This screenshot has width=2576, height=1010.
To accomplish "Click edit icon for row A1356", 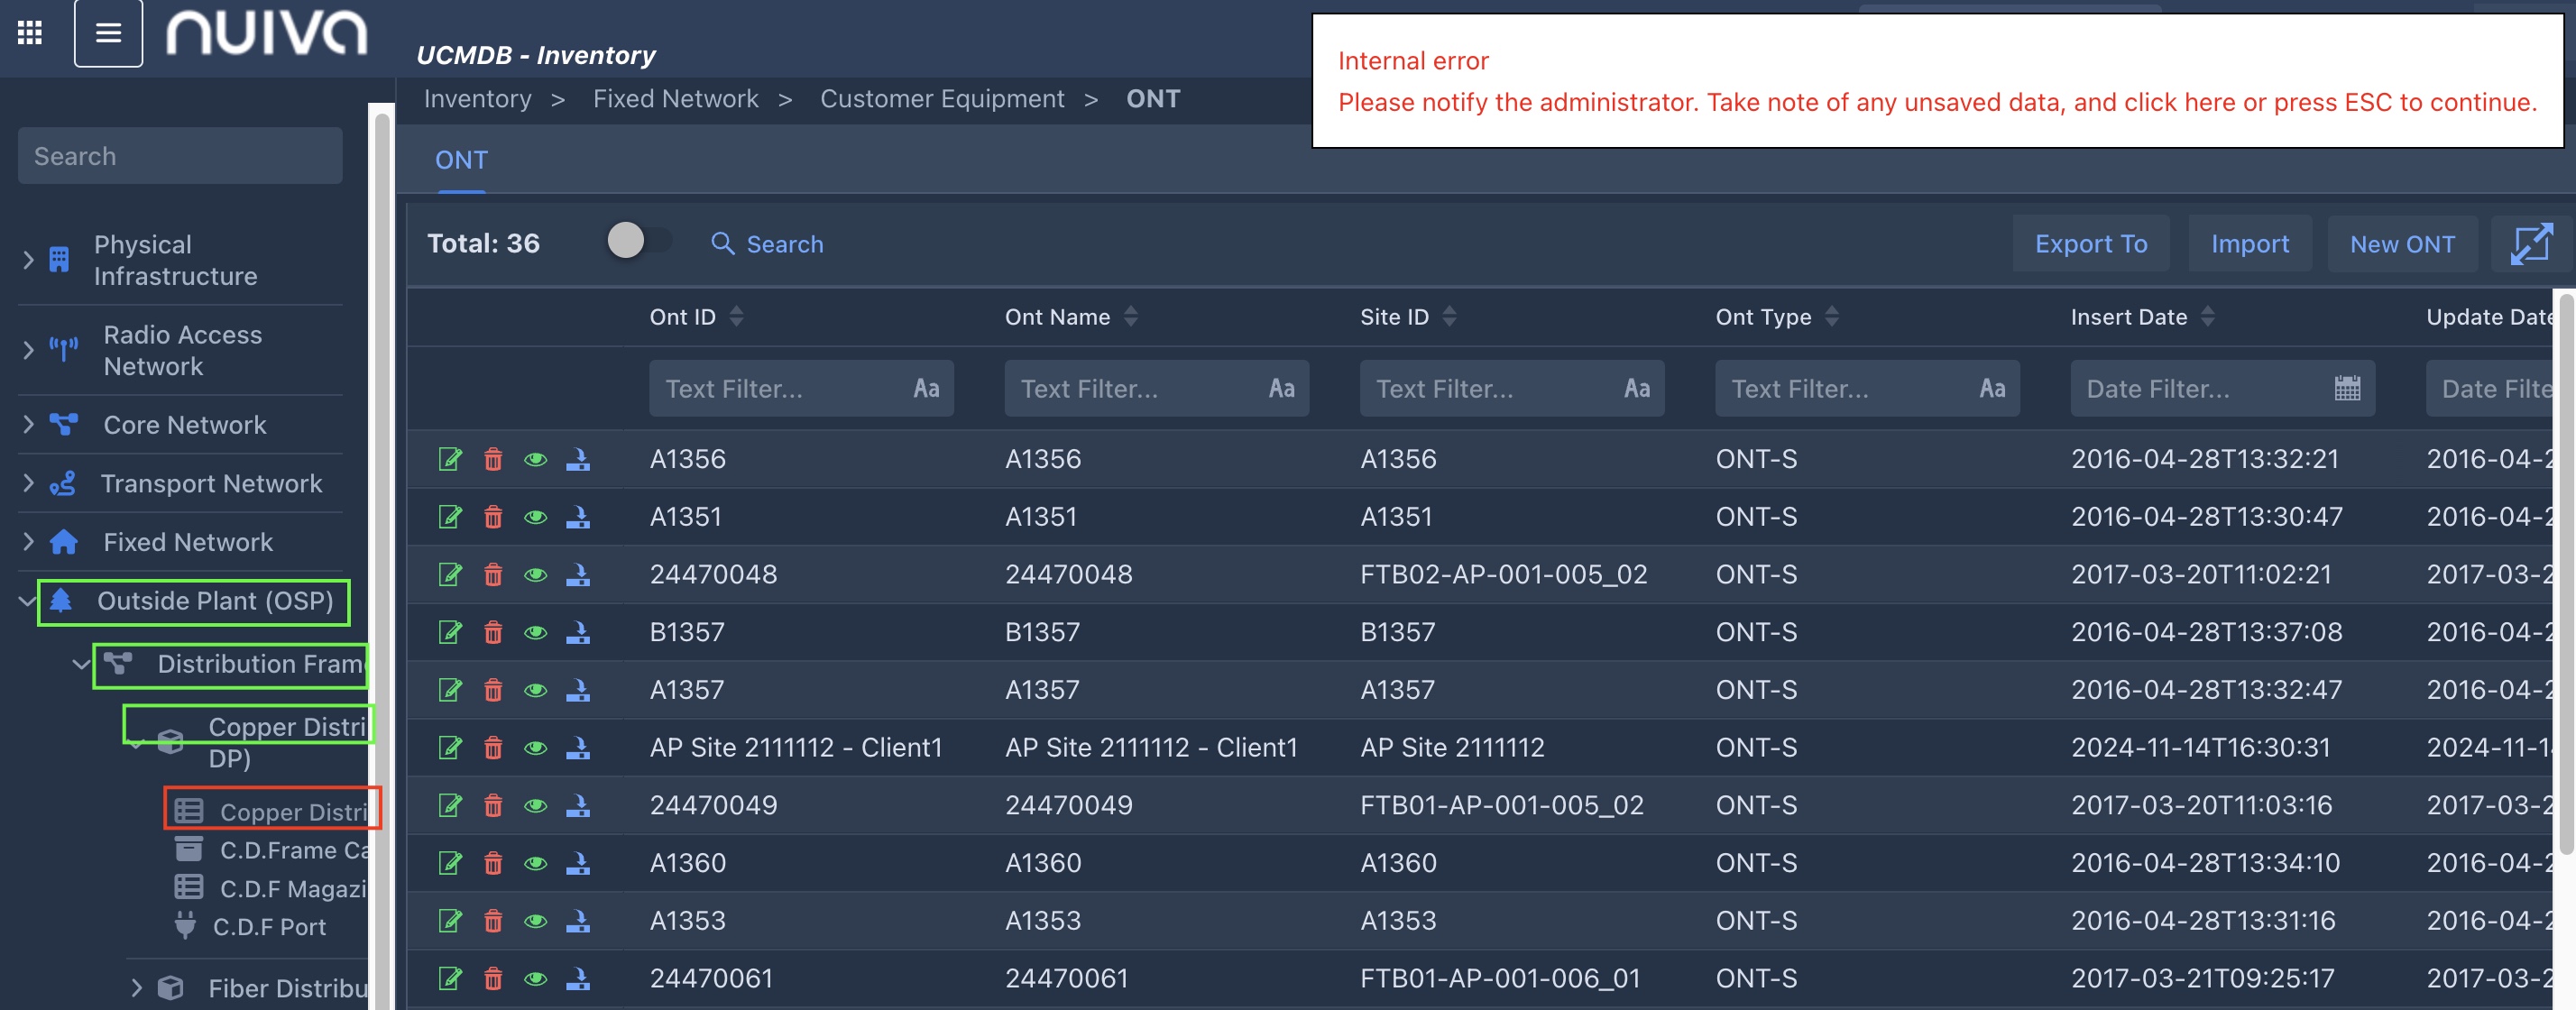I will [450, 459].
